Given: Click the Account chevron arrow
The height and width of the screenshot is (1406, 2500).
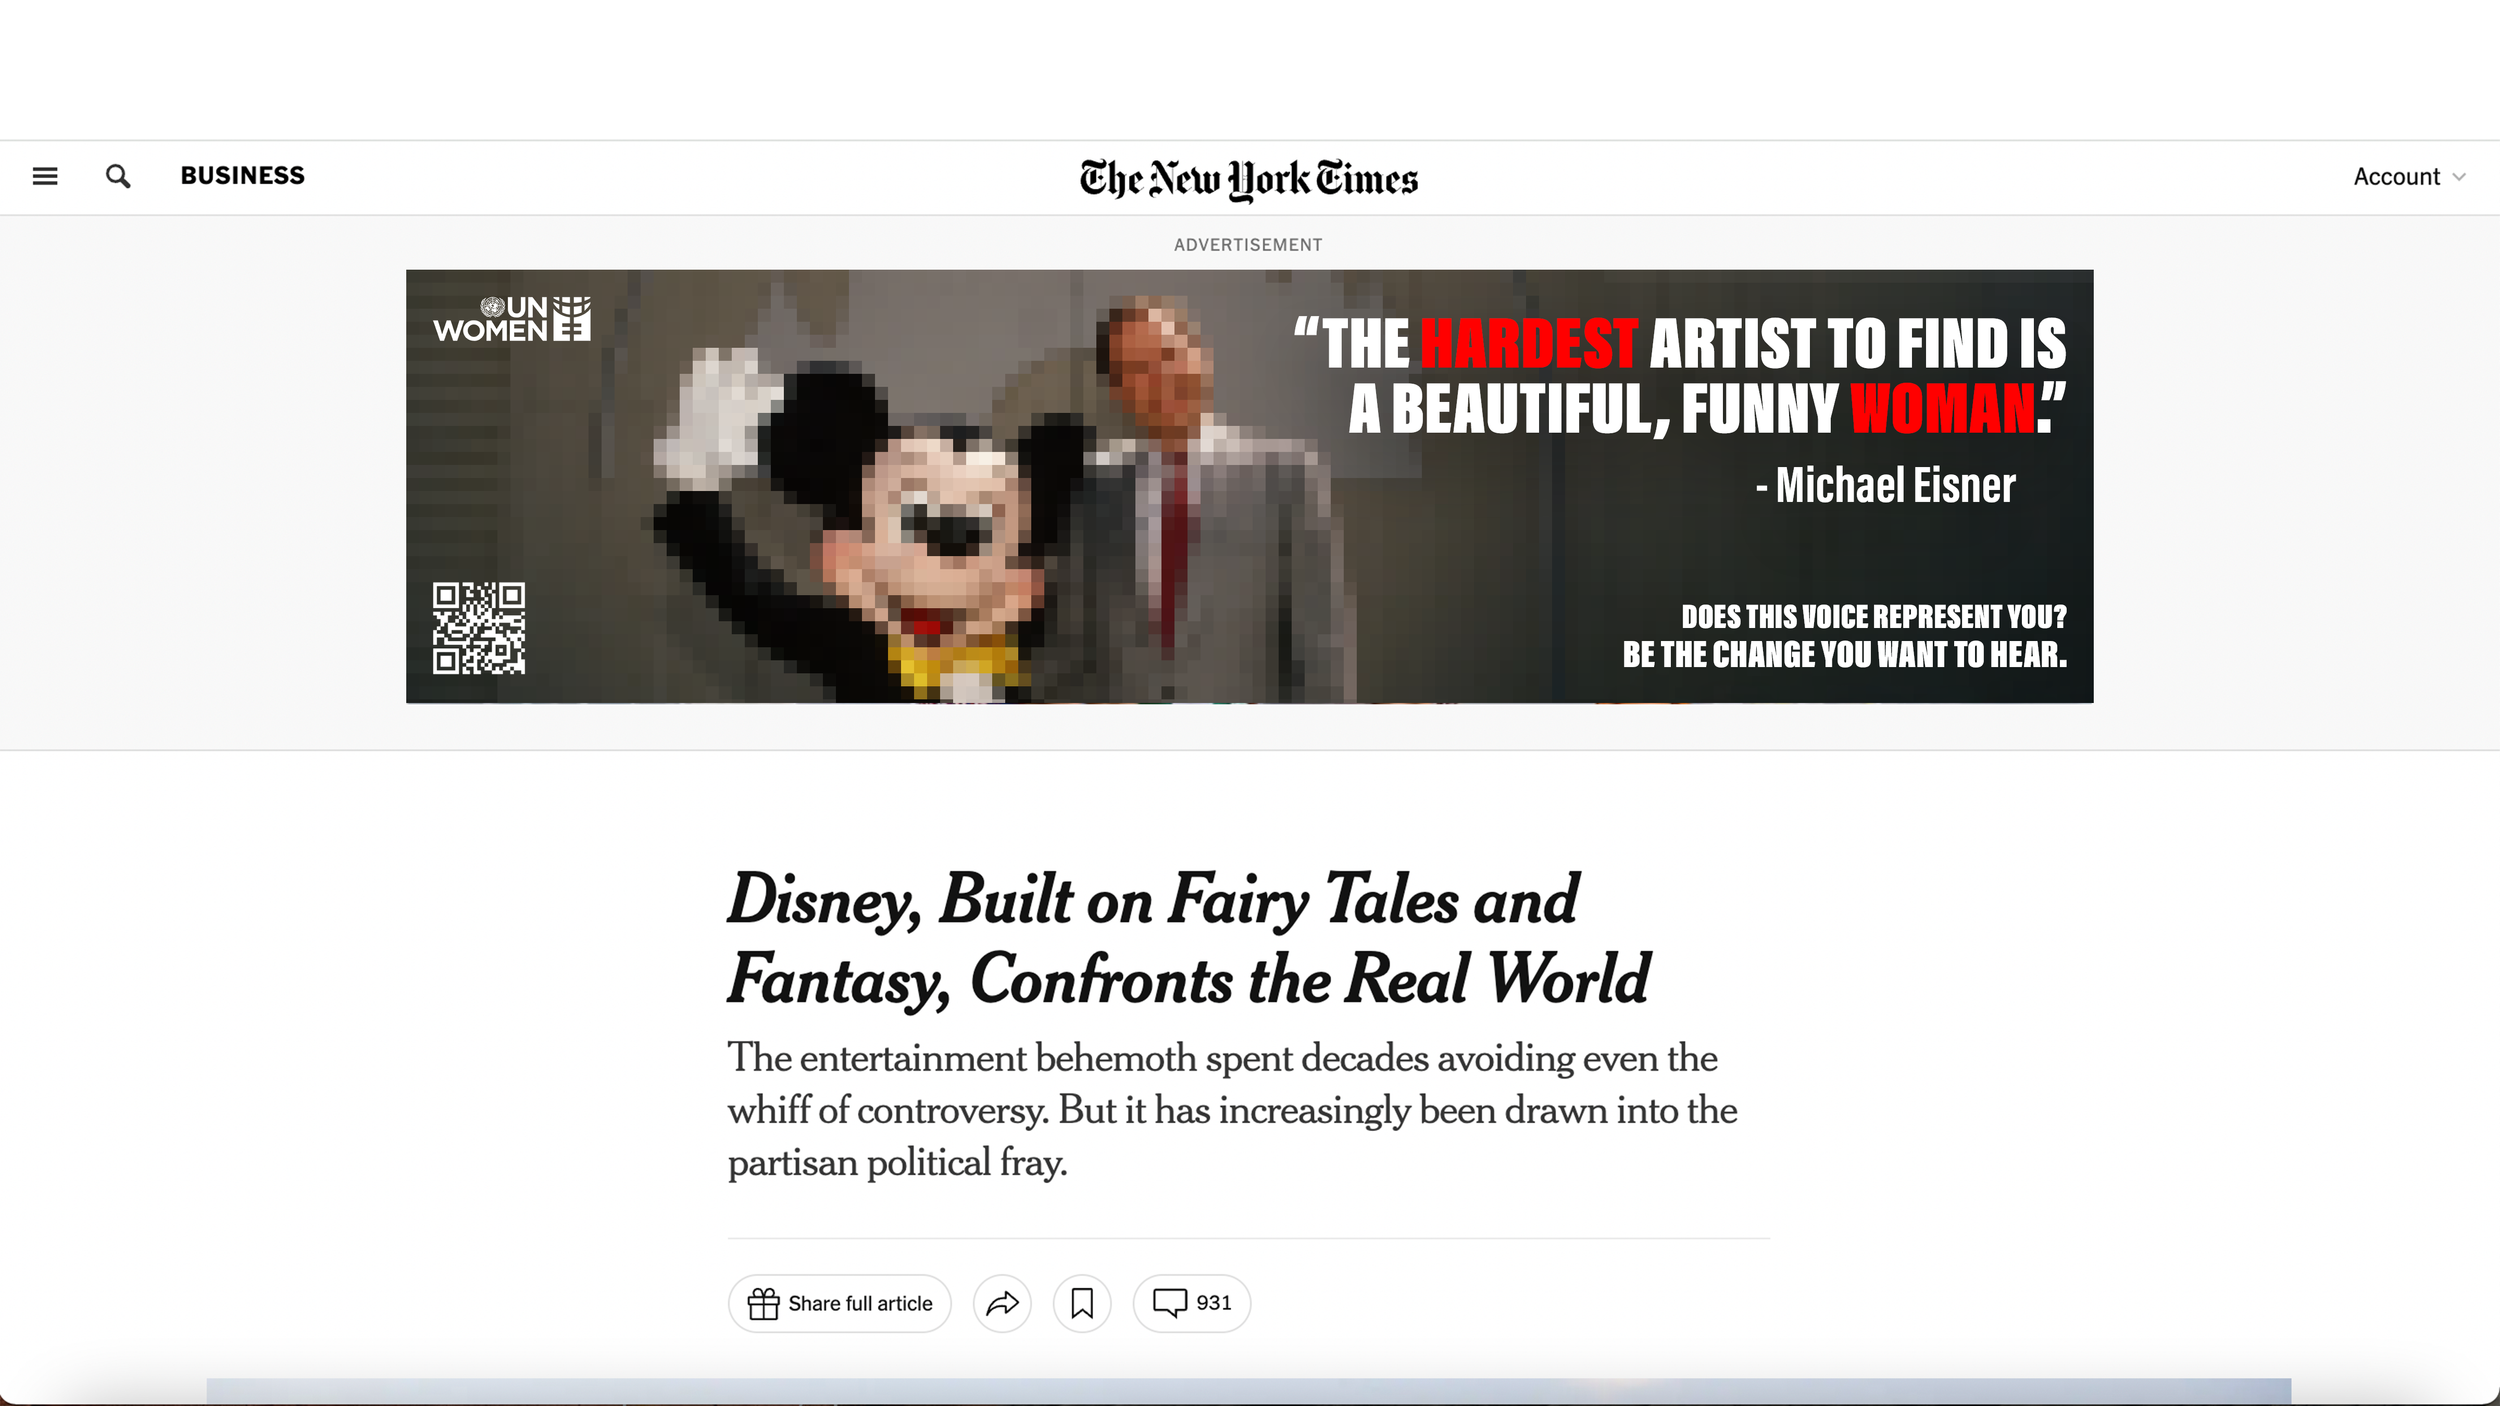Looking at the screenshot, I should [x=2459, y=178].
